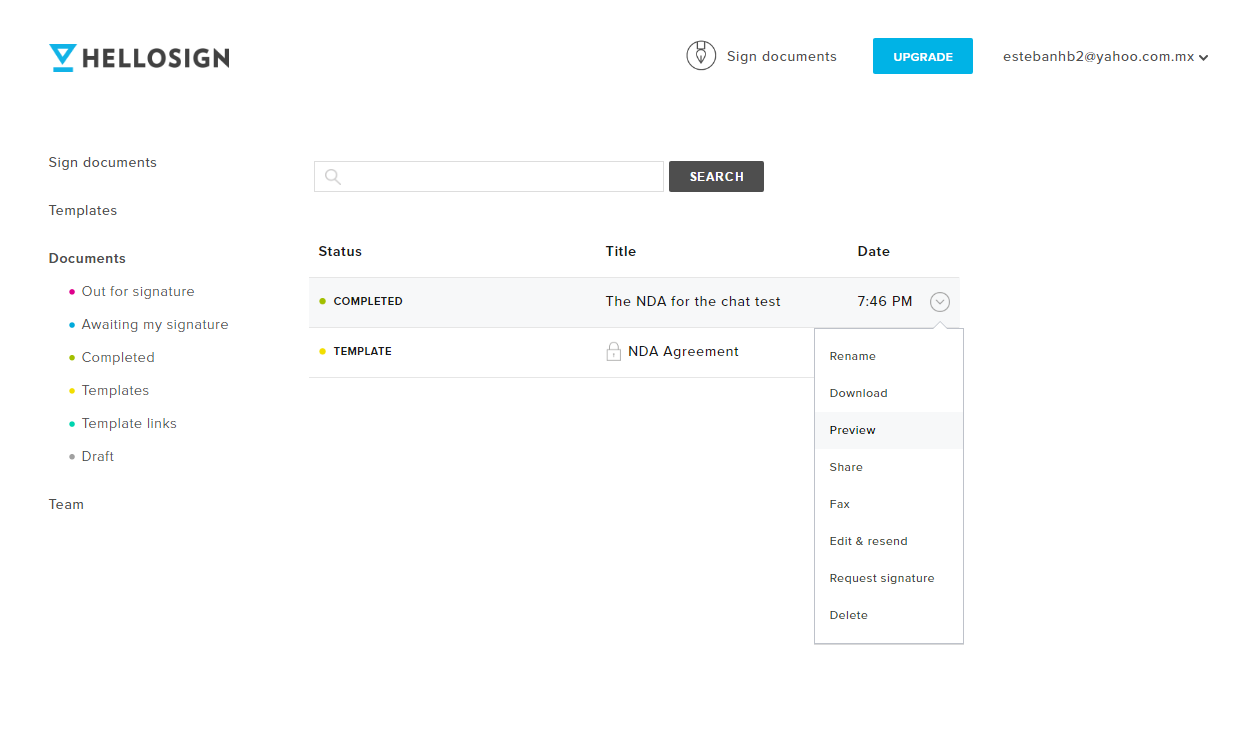Click the green status dot for completed document
Screen dimensions: 1257x732
[322, 300]
